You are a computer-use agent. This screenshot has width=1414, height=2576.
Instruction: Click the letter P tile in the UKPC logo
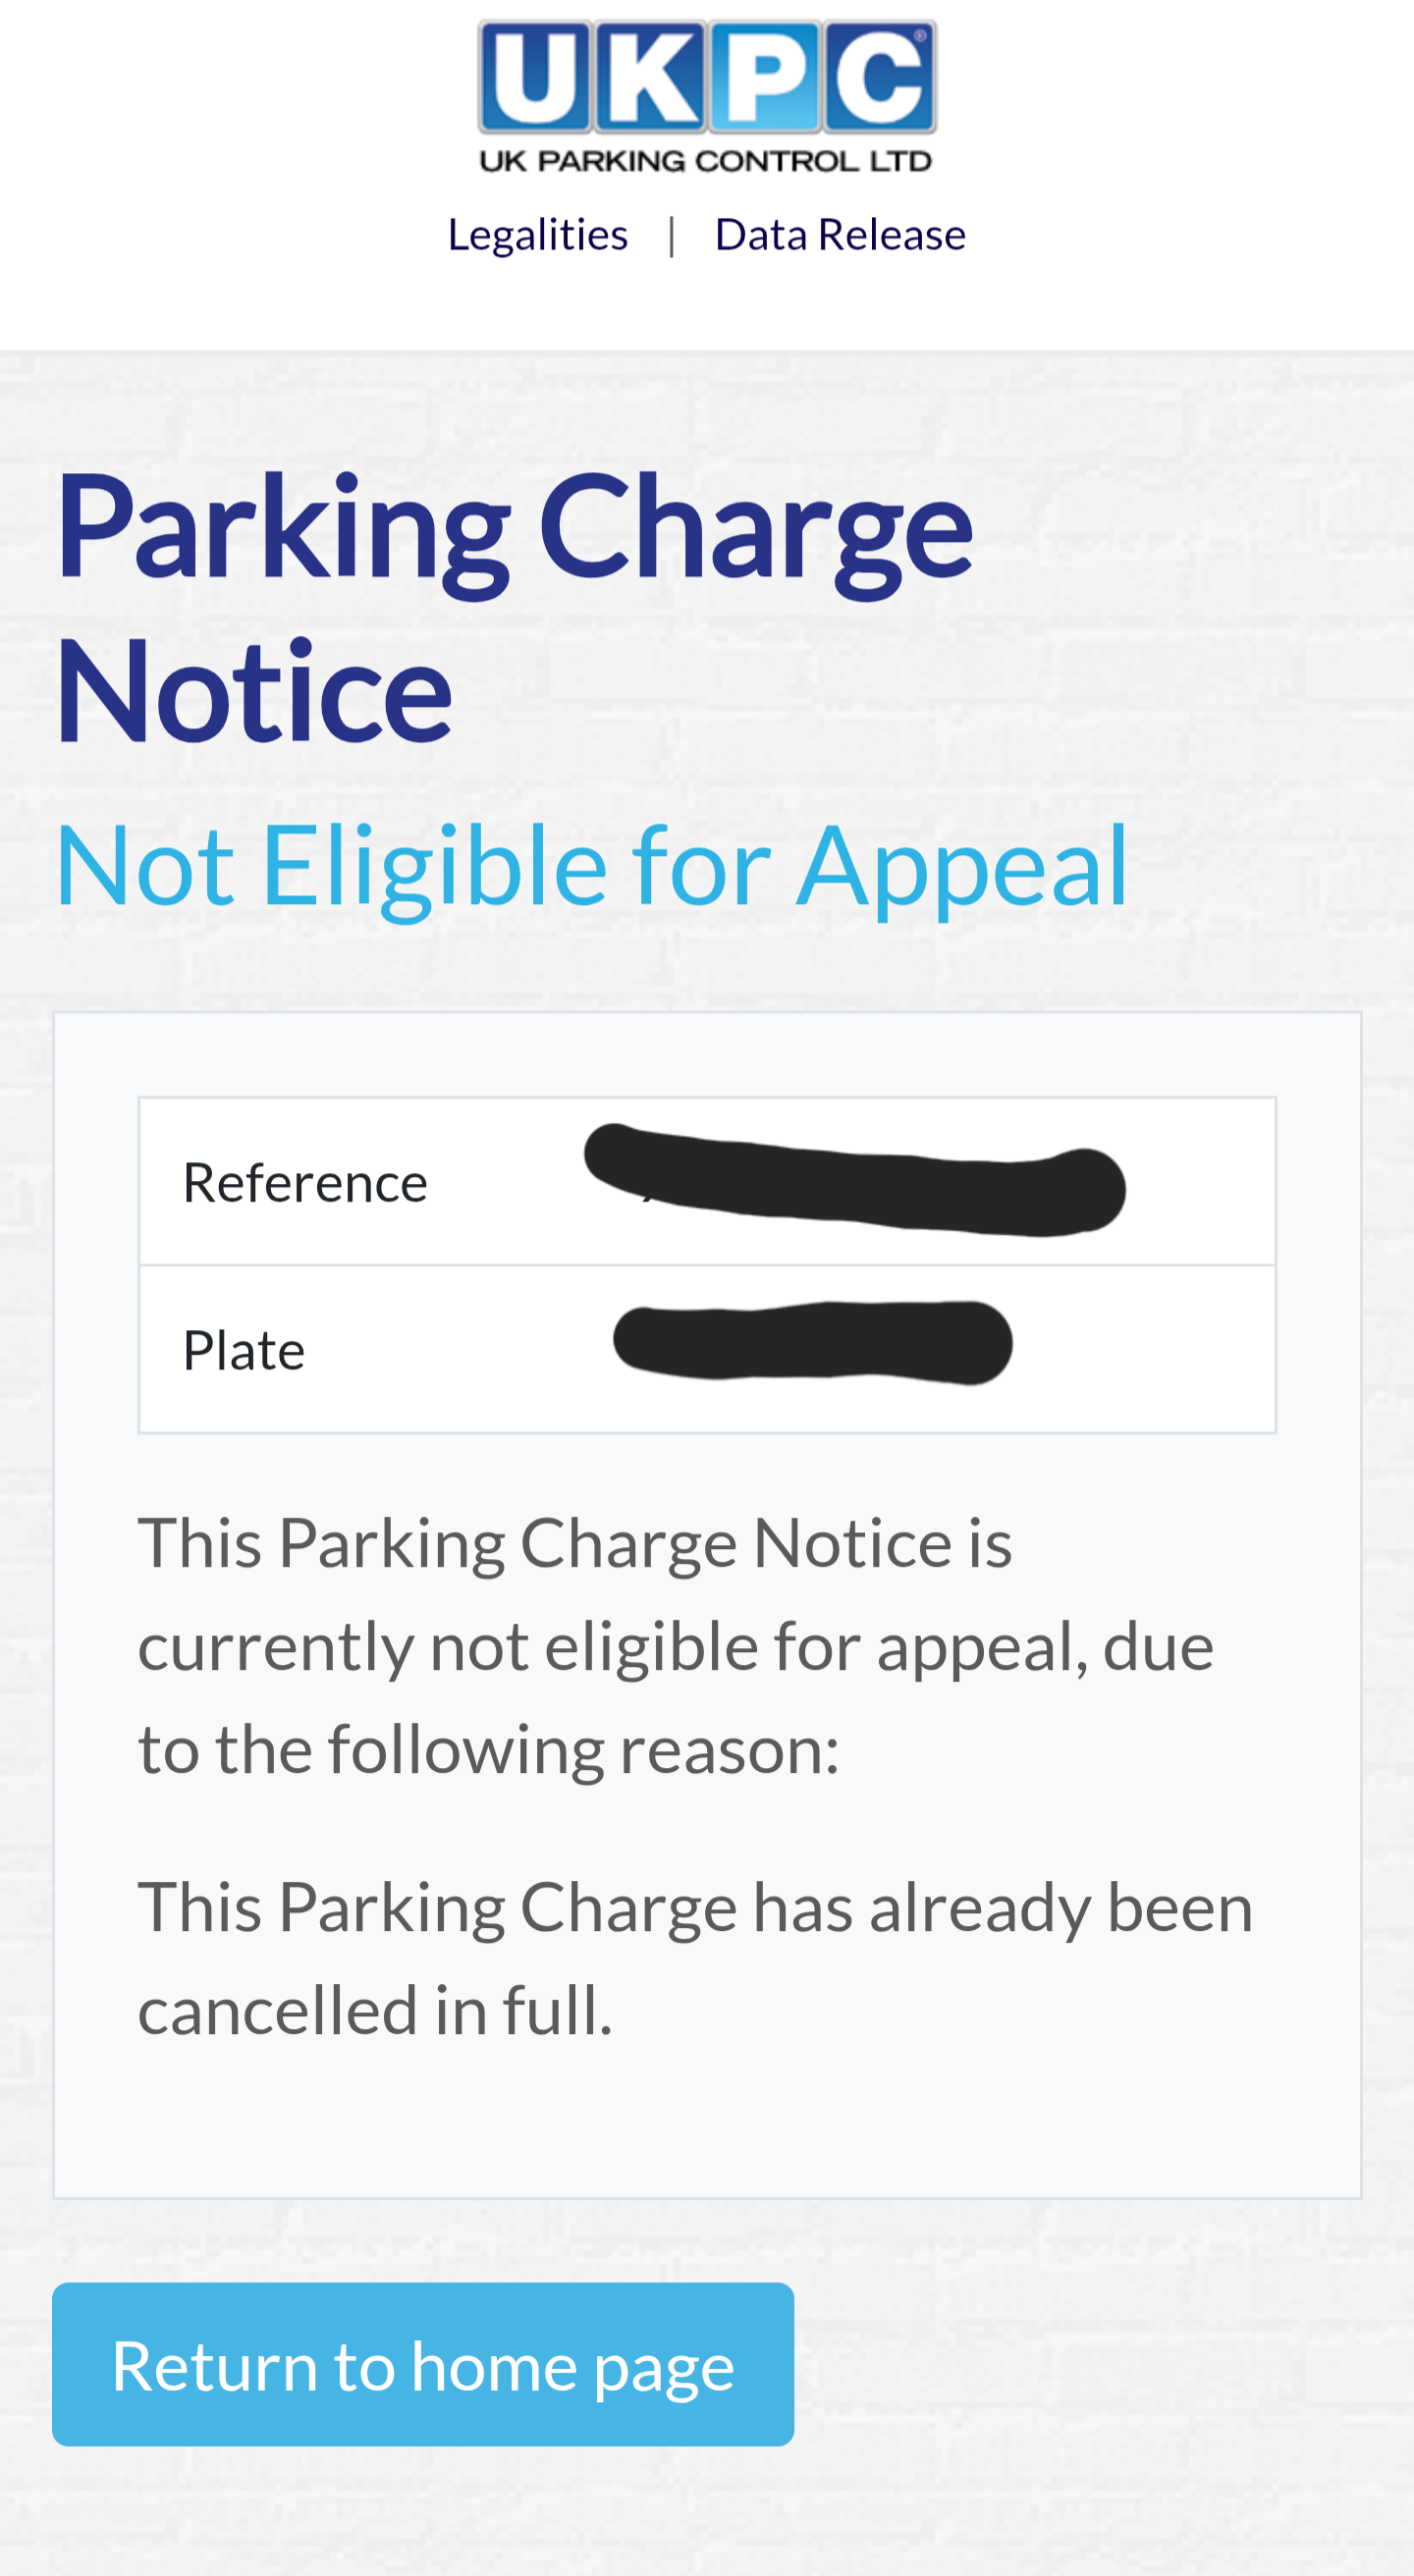pyautogui.click(x=766, y=76)
